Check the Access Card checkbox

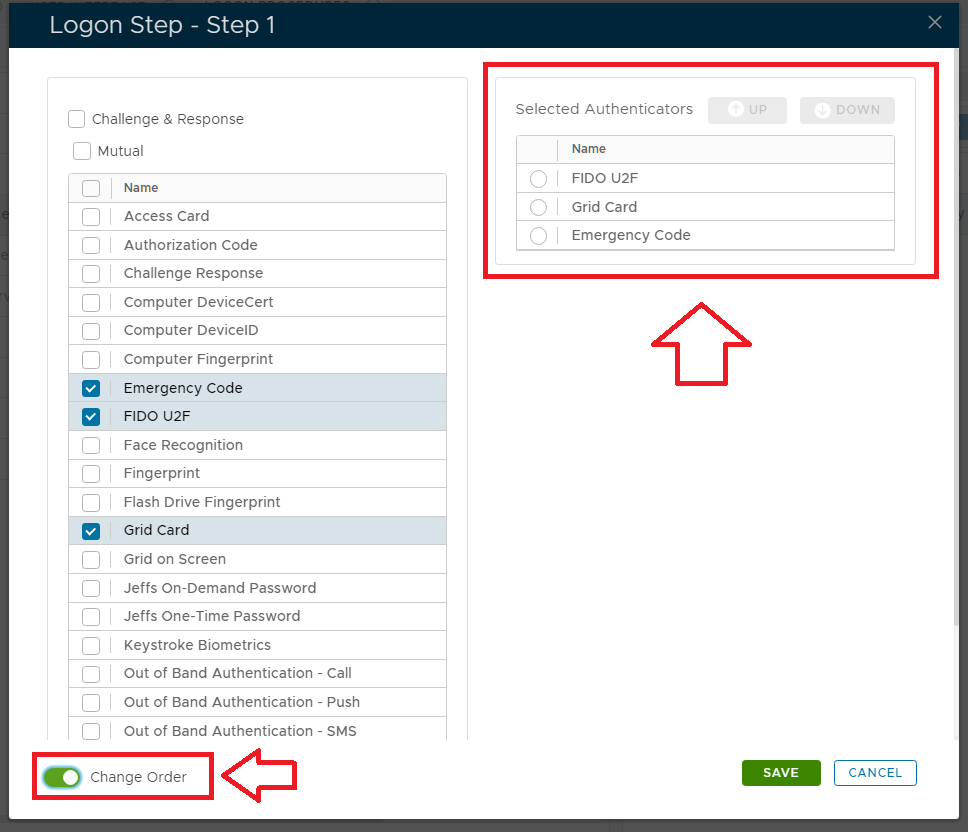[x=91, y=217]
